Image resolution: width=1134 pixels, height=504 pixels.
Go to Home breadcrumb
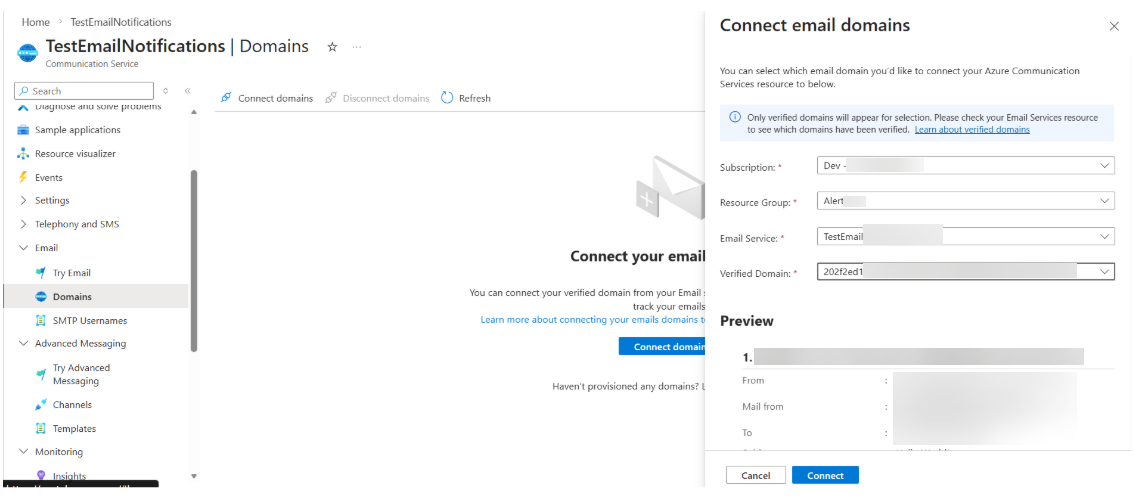(x=35, y=22)
